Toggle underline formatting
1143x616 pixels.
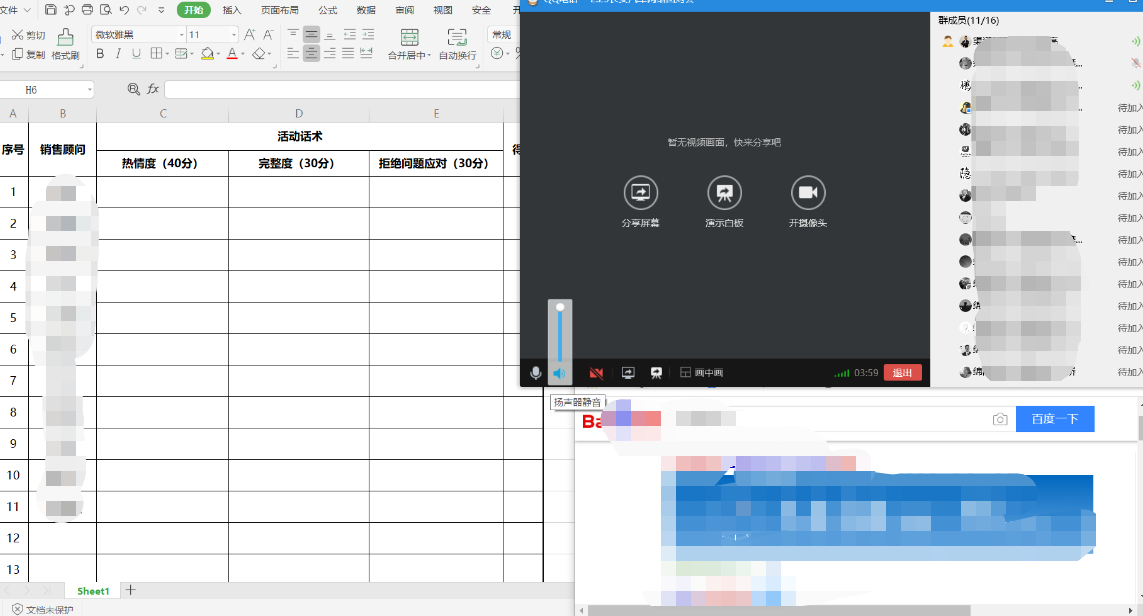tap(136, 54)
